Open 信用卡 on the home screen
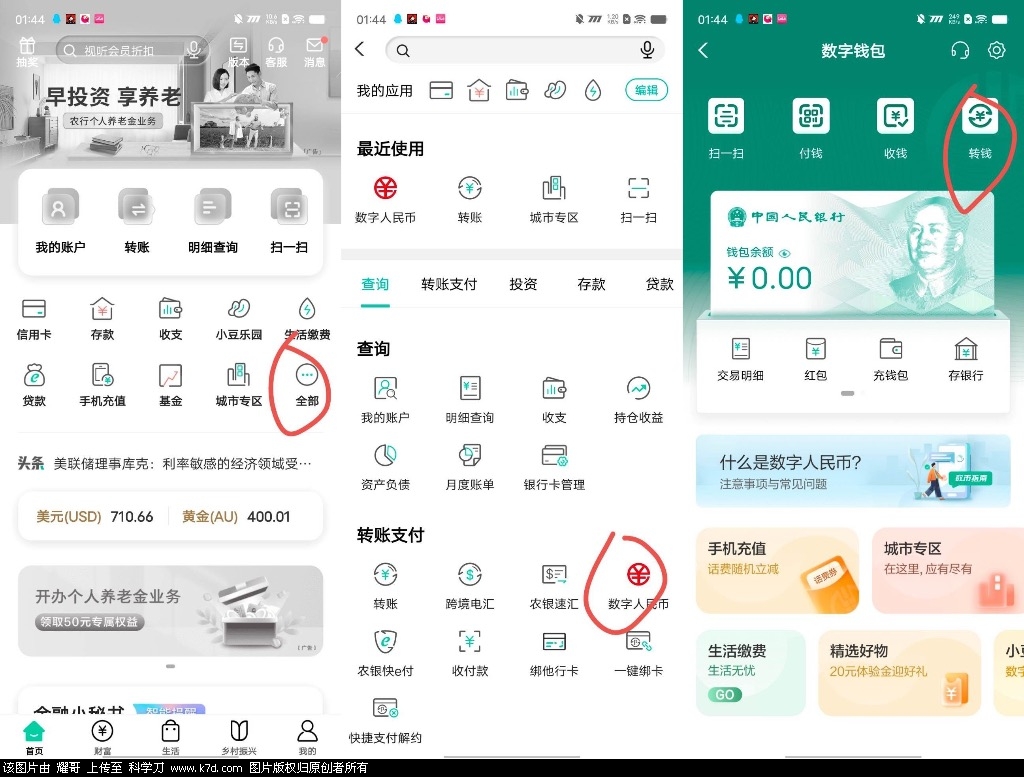The height and width of the screenshot is (777, 1024). [34, 319]
